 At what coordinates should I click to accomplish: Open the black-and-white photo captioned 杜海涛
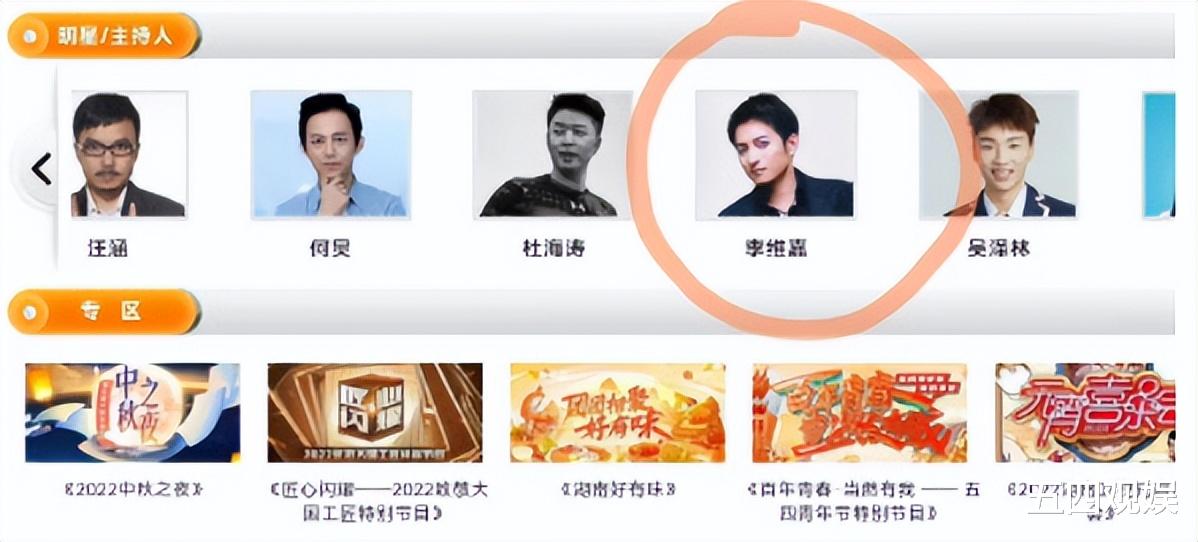[552, 154]
